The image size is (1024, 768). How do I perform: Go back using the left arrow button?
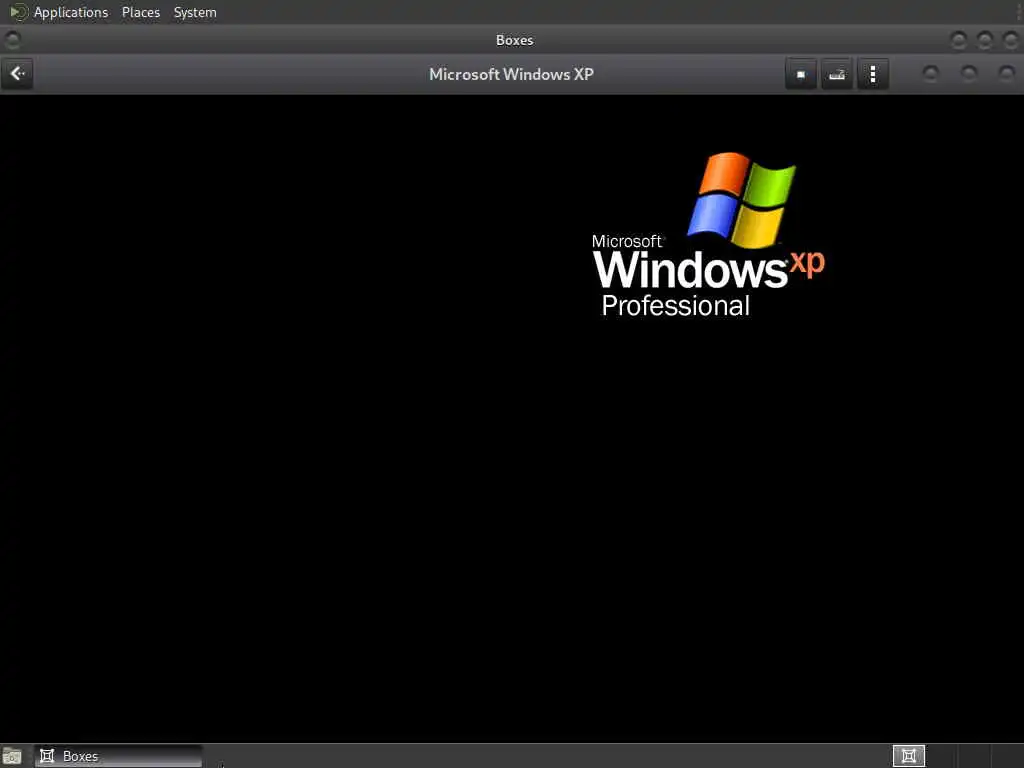(18, 74)
